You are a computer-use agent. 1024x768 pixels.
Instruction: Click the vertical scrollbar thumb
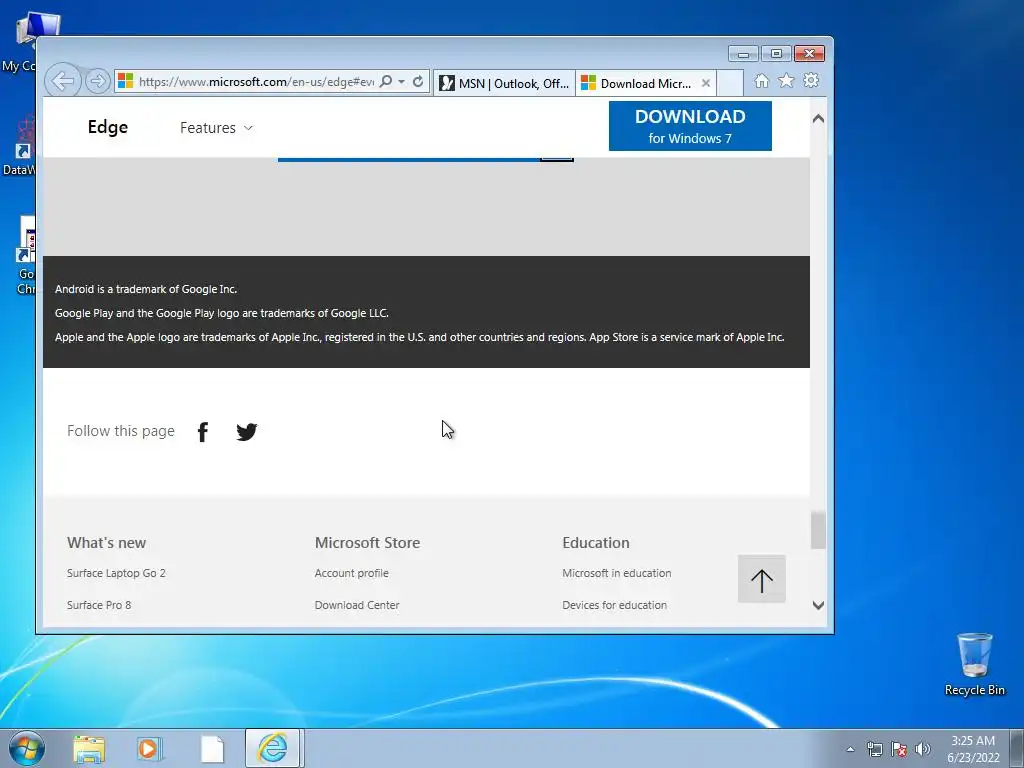click(818, 530)
